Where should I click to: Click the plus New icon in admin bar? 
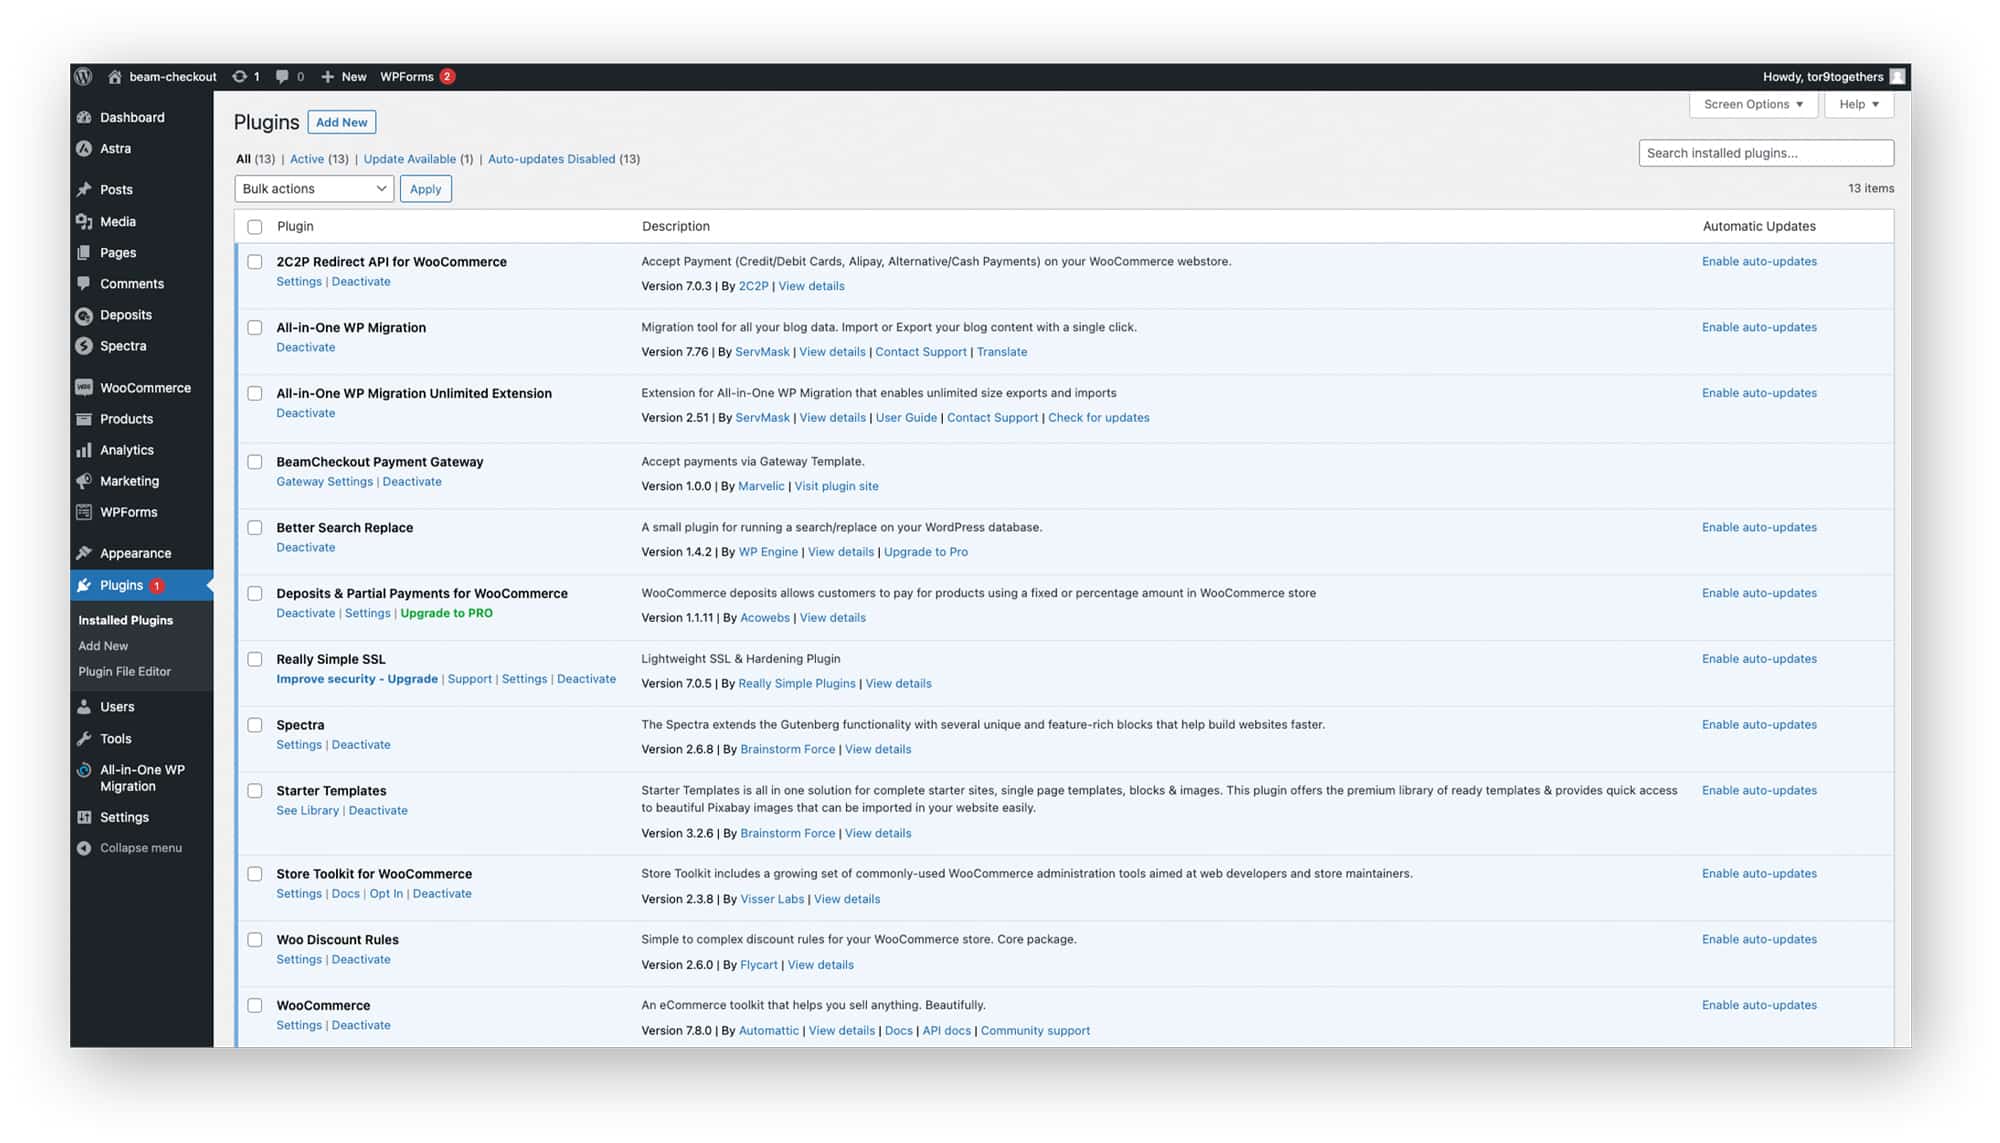click(327, 76)
